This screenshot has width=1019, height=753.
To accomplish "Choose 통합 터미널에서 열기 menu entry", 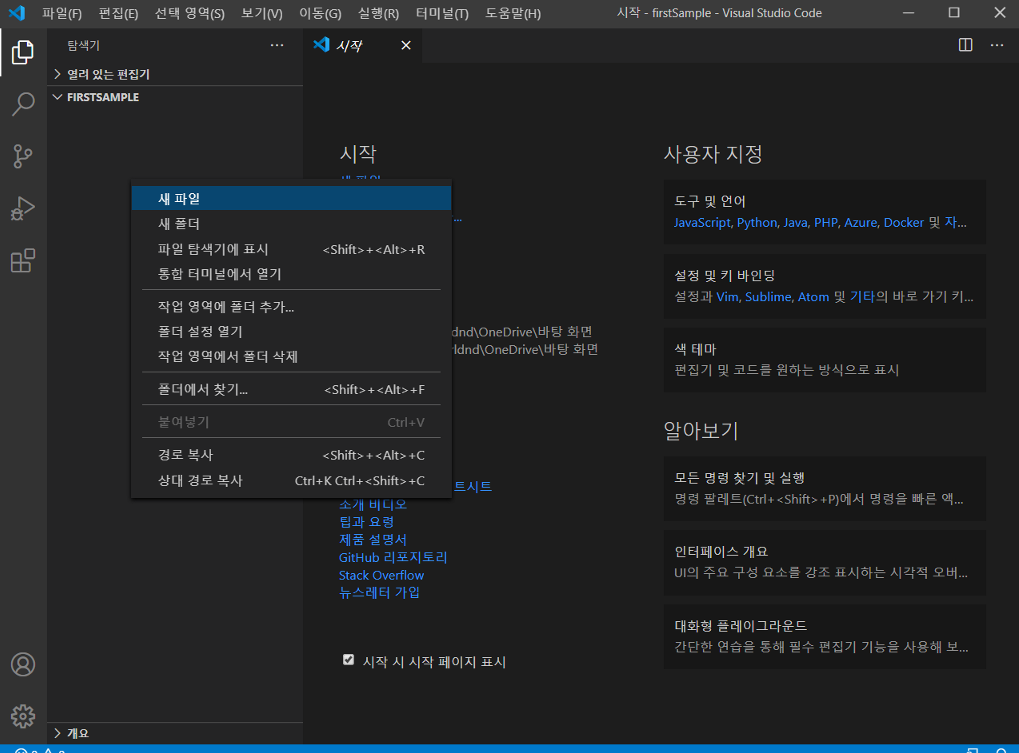I will [291, 274].
